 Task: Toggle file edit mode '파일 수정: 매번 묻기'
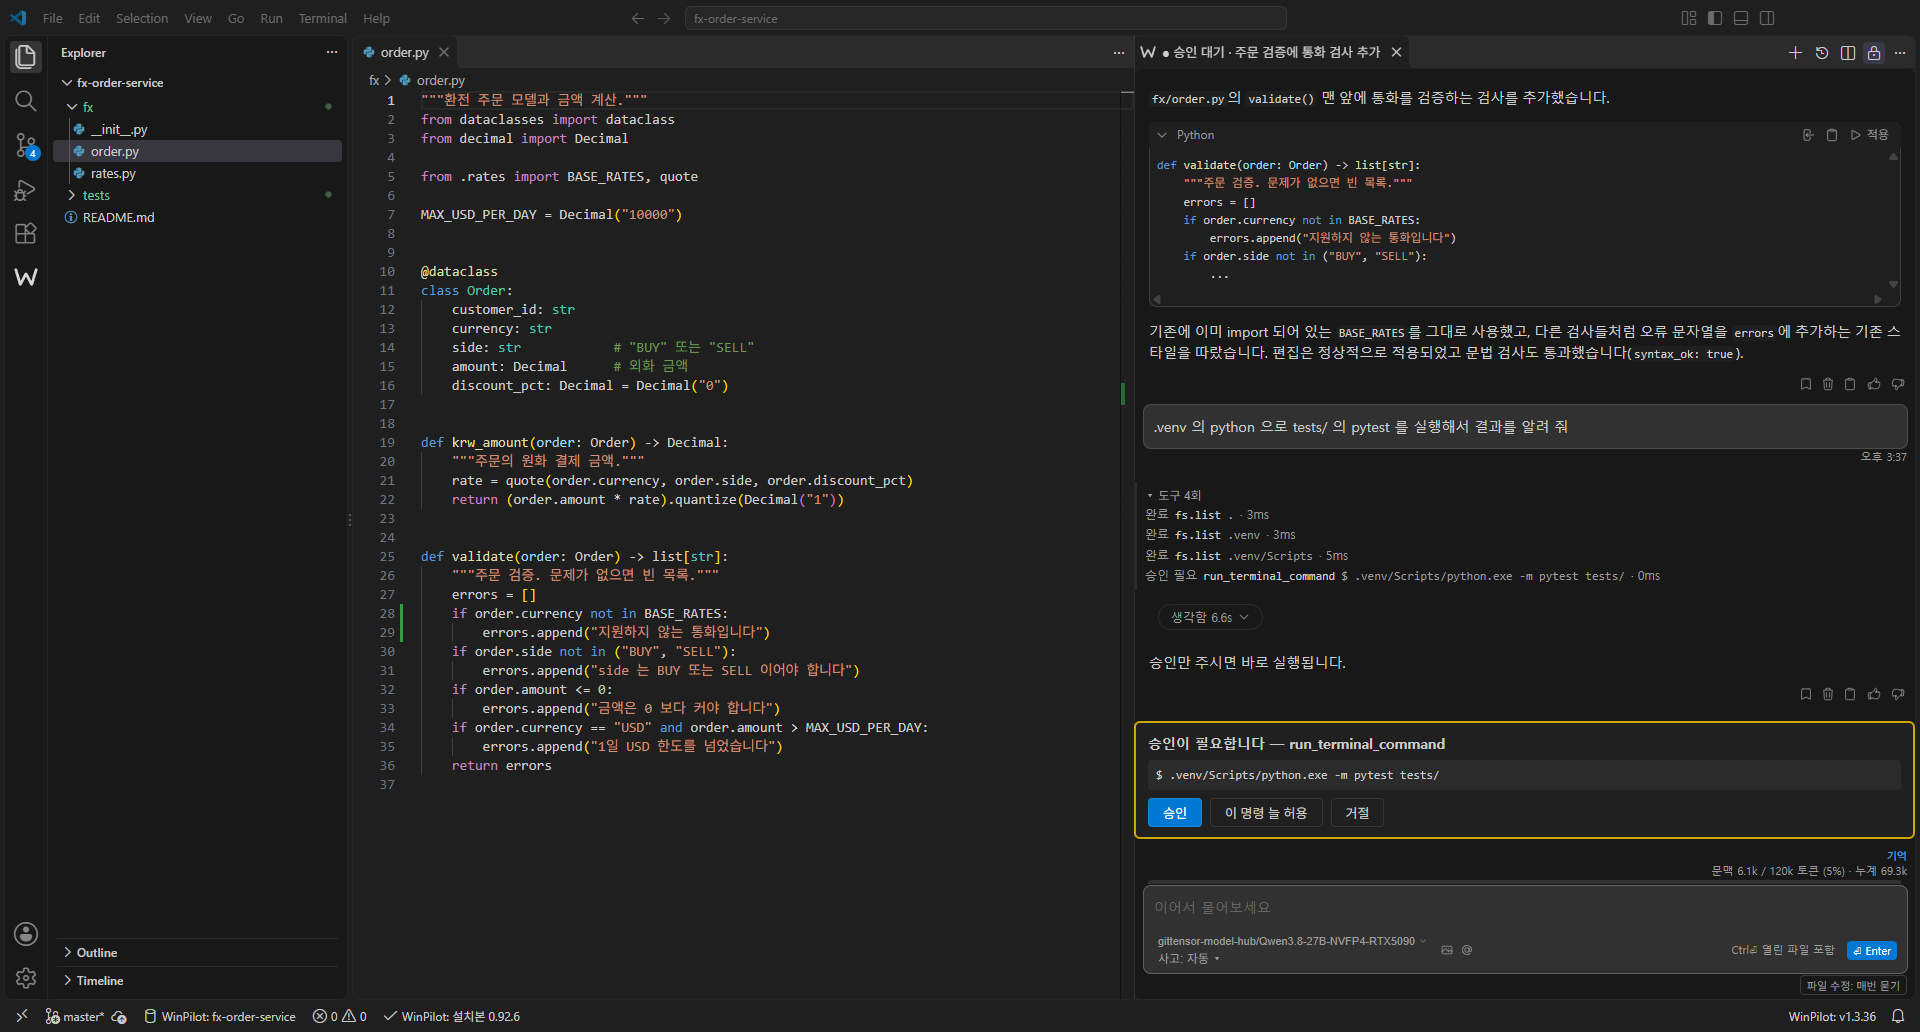click(1852, 986)
